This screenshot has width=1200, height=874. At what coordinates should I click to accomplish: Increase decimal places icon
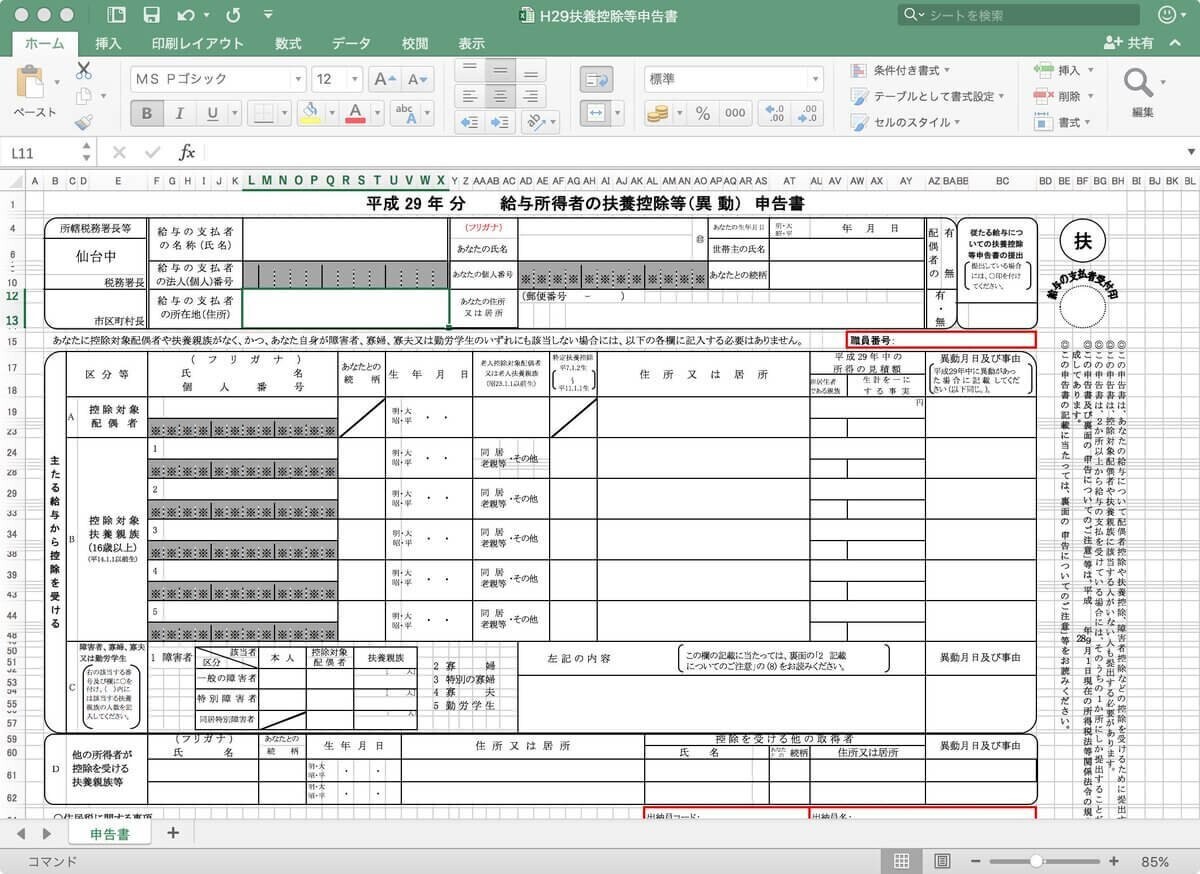pyautogui.click(x=773, y=113)
